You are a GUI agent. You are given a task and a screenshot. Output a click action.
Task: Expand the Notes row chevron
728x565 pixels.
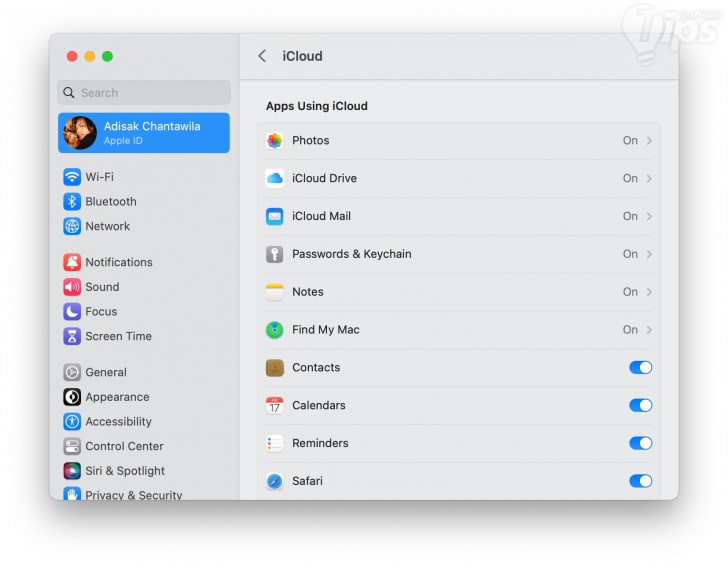[x=649, y=292]
